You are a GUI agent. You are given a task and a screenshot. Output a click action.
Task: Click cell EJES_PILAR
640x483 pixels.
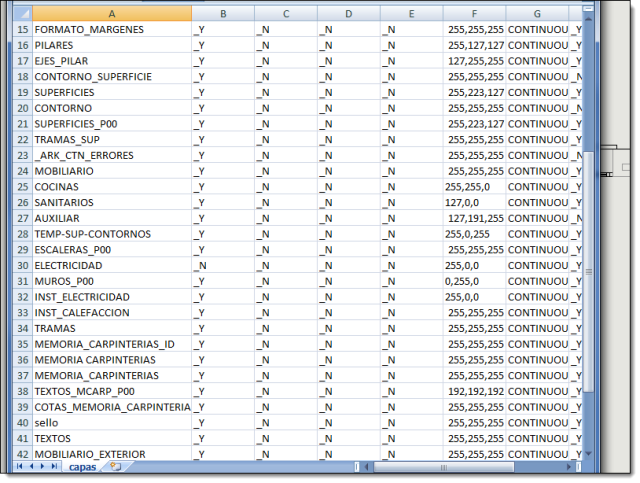pyautogui.click(x=112, y=61)
